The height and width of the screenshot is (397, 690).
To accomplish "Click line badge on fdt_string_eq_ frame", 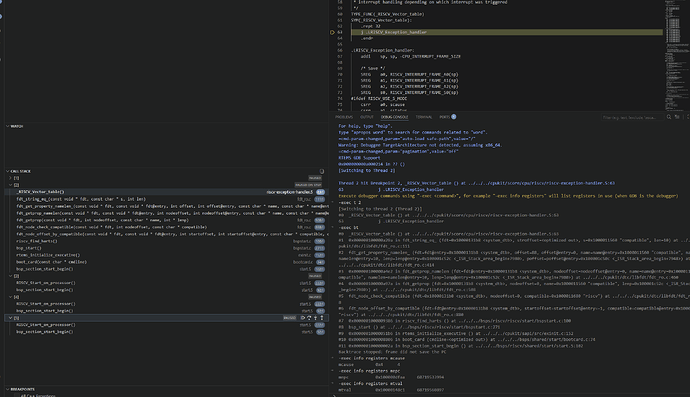I will pos(319,199).
